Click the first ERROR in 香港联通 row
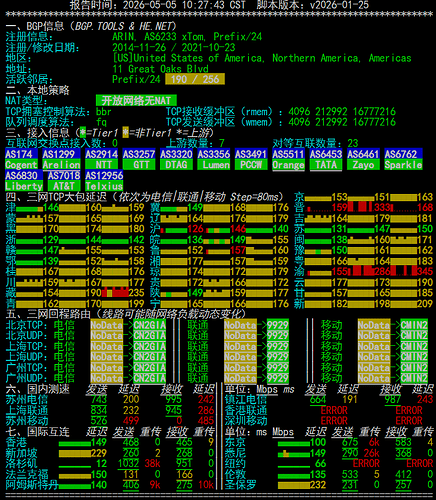This screenshot has height=500, width=436. coord(334,410)
